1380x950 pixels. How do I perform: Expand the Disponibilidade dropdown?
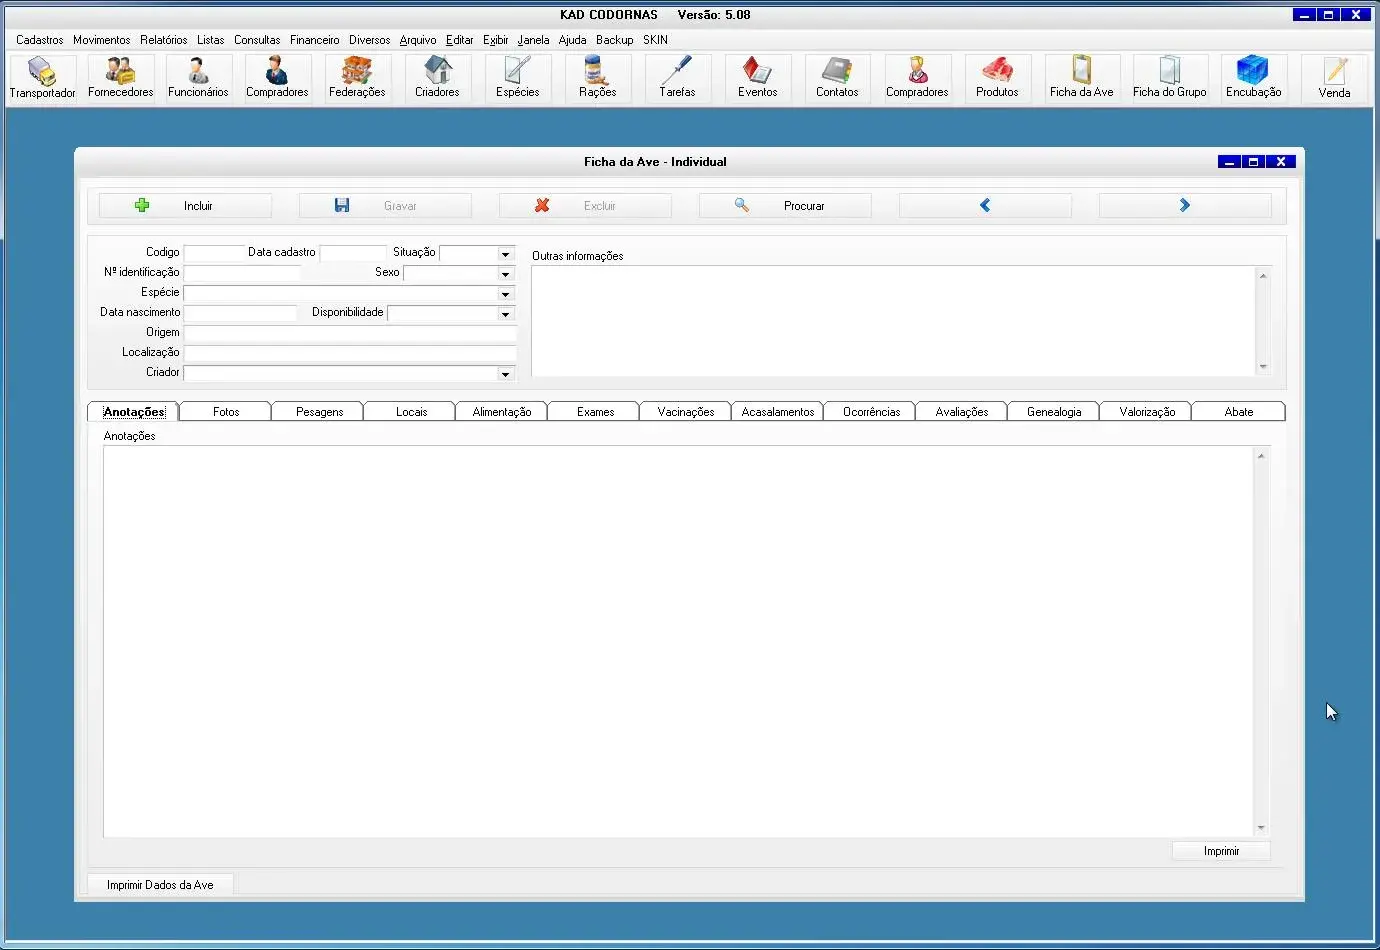click(505, 314)
